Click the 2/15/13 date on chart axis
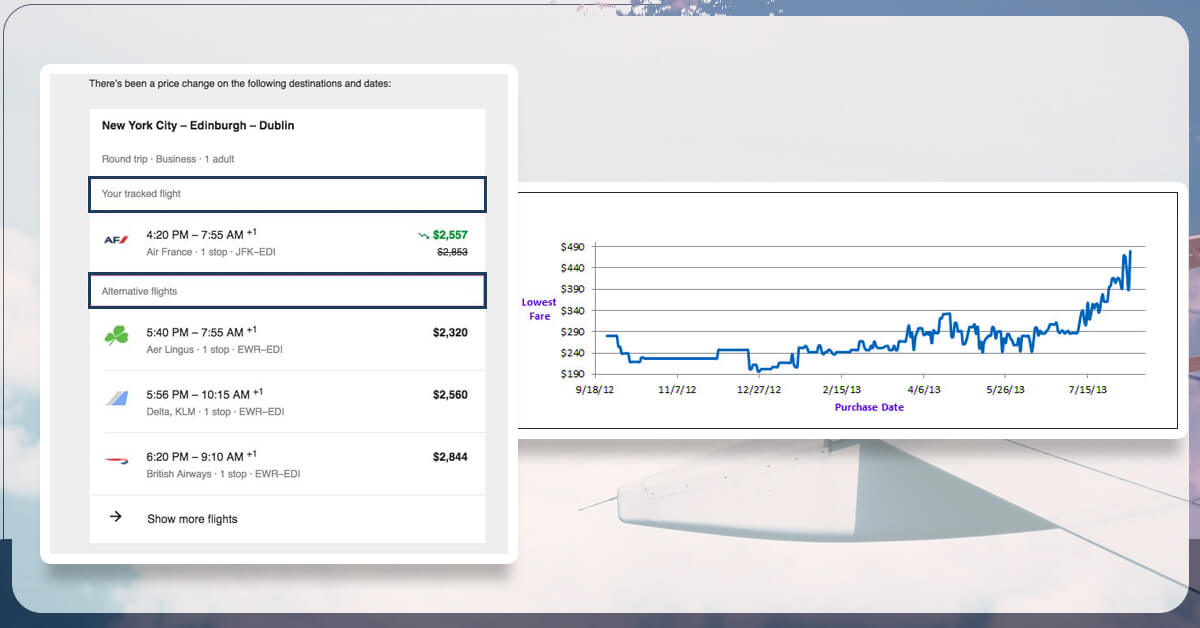The image size is (1200, 628). [841, 389]
